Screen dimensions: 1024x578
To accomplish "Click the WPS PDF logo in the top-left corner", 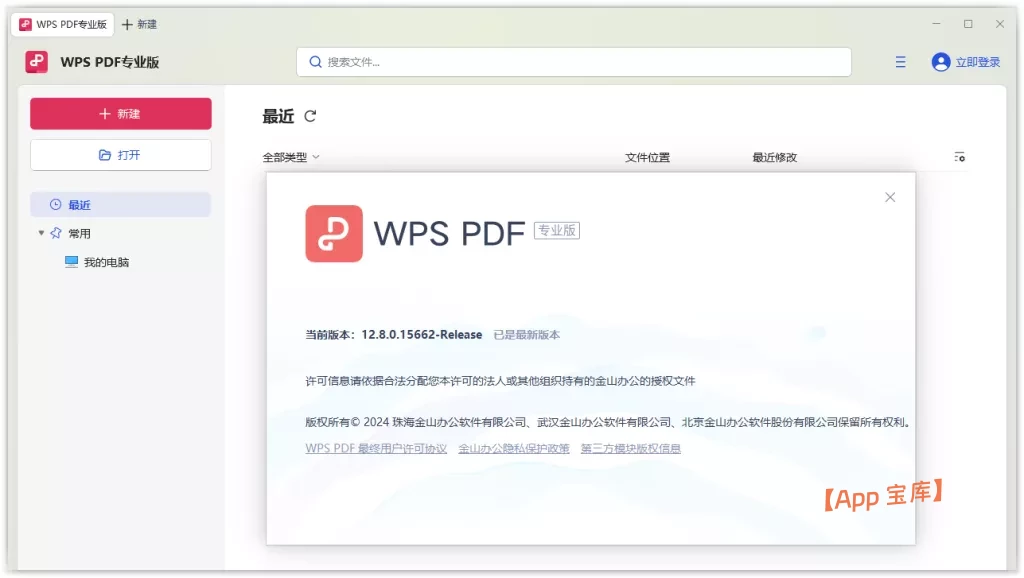I will tap(36, 61).
